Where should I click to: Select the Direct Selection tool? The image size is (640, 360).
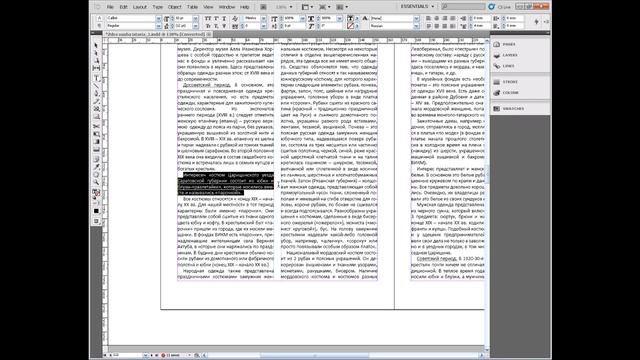click(x=96, y=53)
